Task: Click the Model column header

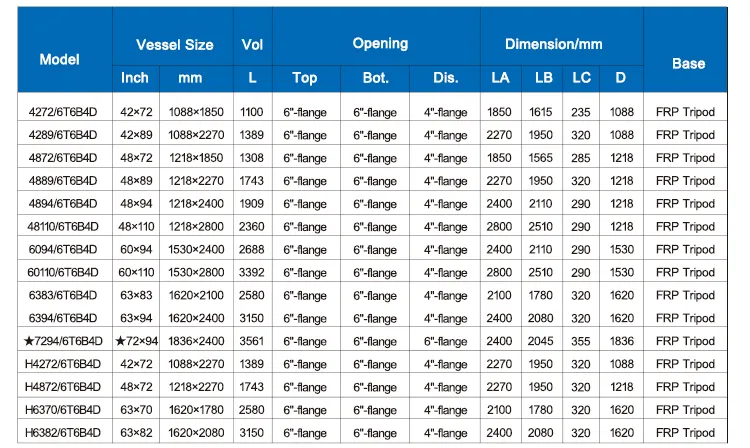Action: click(59, 60)
